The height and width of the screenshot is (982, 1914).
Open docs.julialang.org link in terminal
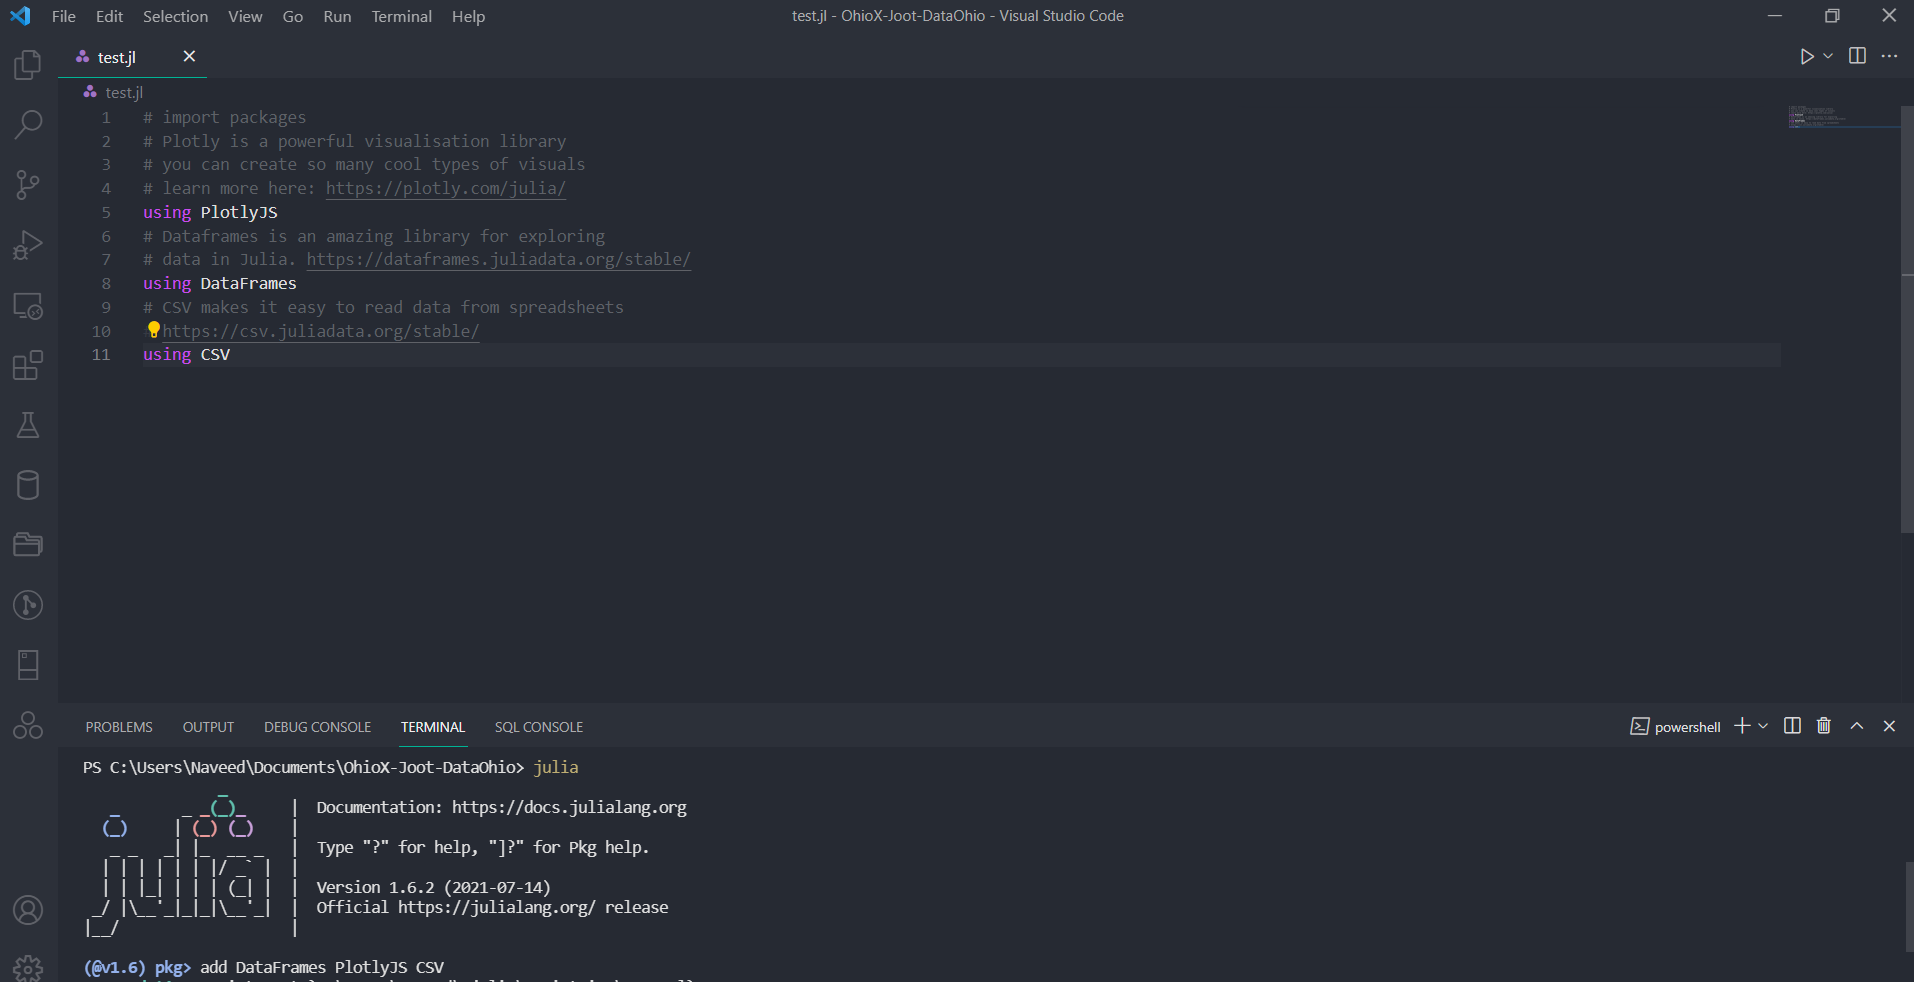pos(569,807)
